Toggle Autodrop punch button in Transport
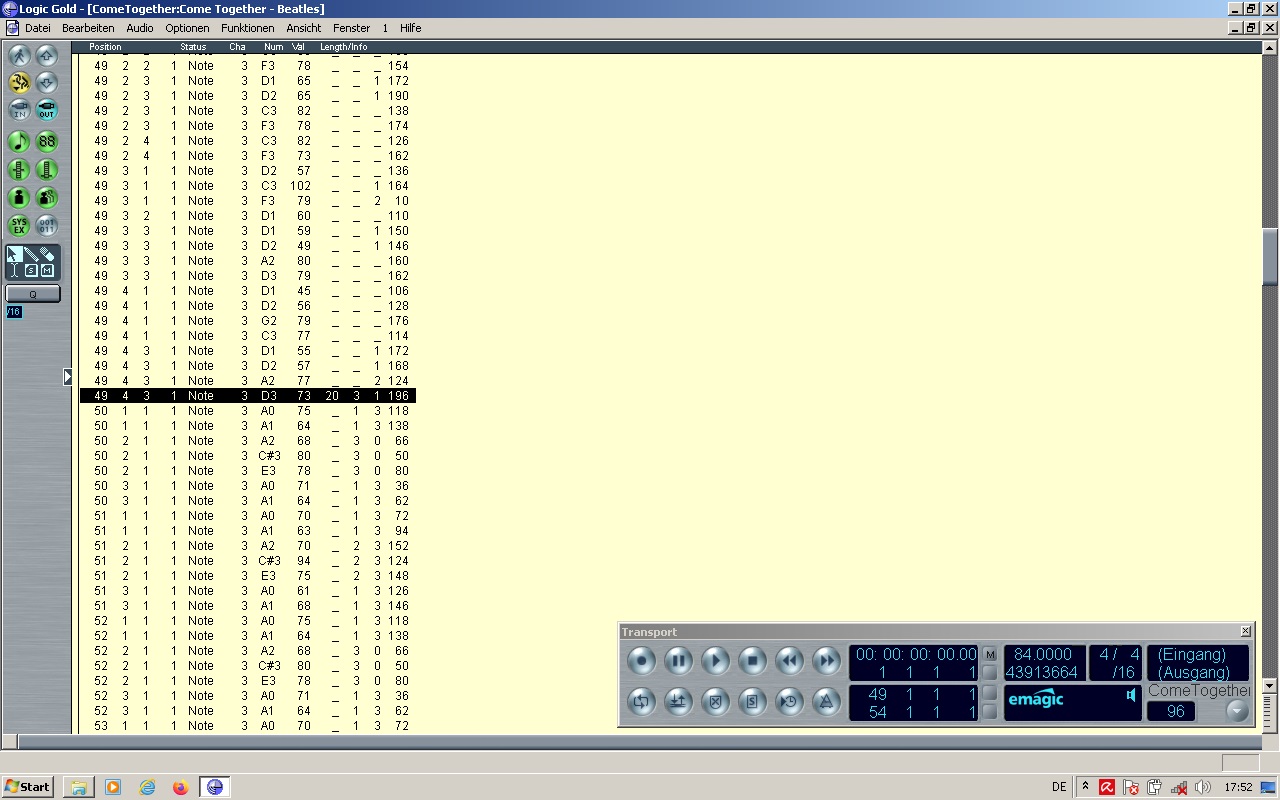Image resolution: width=1280 pixels, height=800 pixels. click(x=678, y=702)
